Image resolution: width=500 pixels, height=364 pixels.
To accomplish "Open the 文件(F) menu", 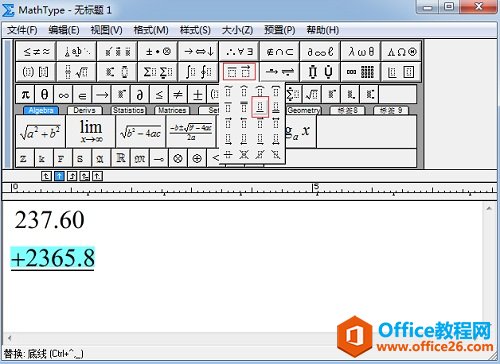I will pos(22,30).
